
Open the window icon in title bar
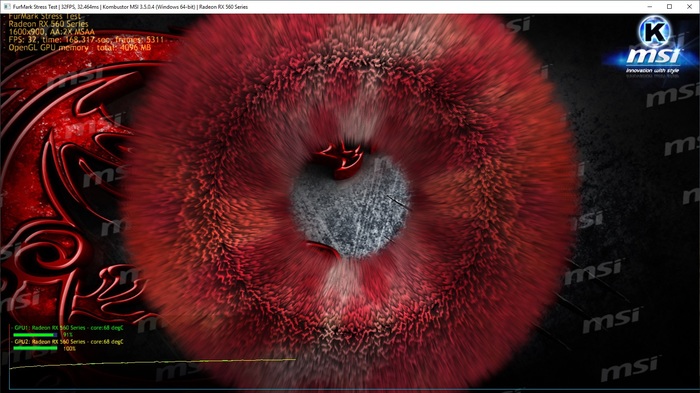7,7
